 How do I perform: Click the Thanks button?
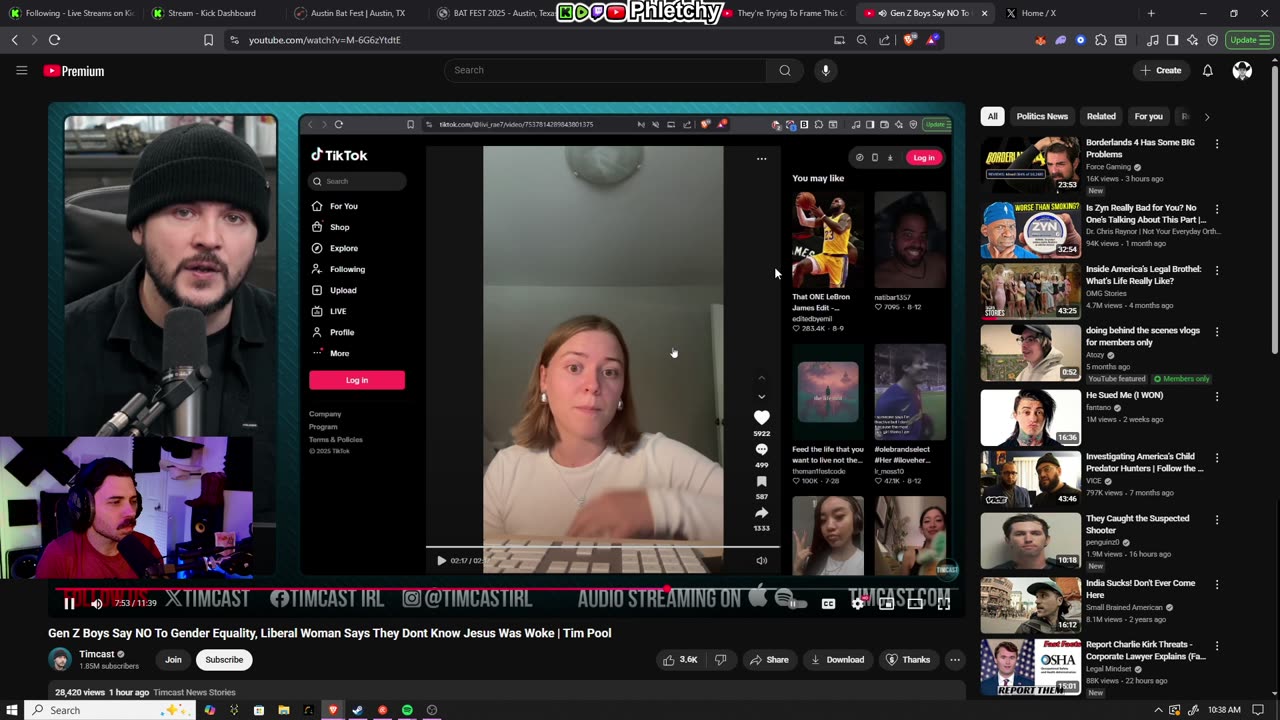point(908,660)
